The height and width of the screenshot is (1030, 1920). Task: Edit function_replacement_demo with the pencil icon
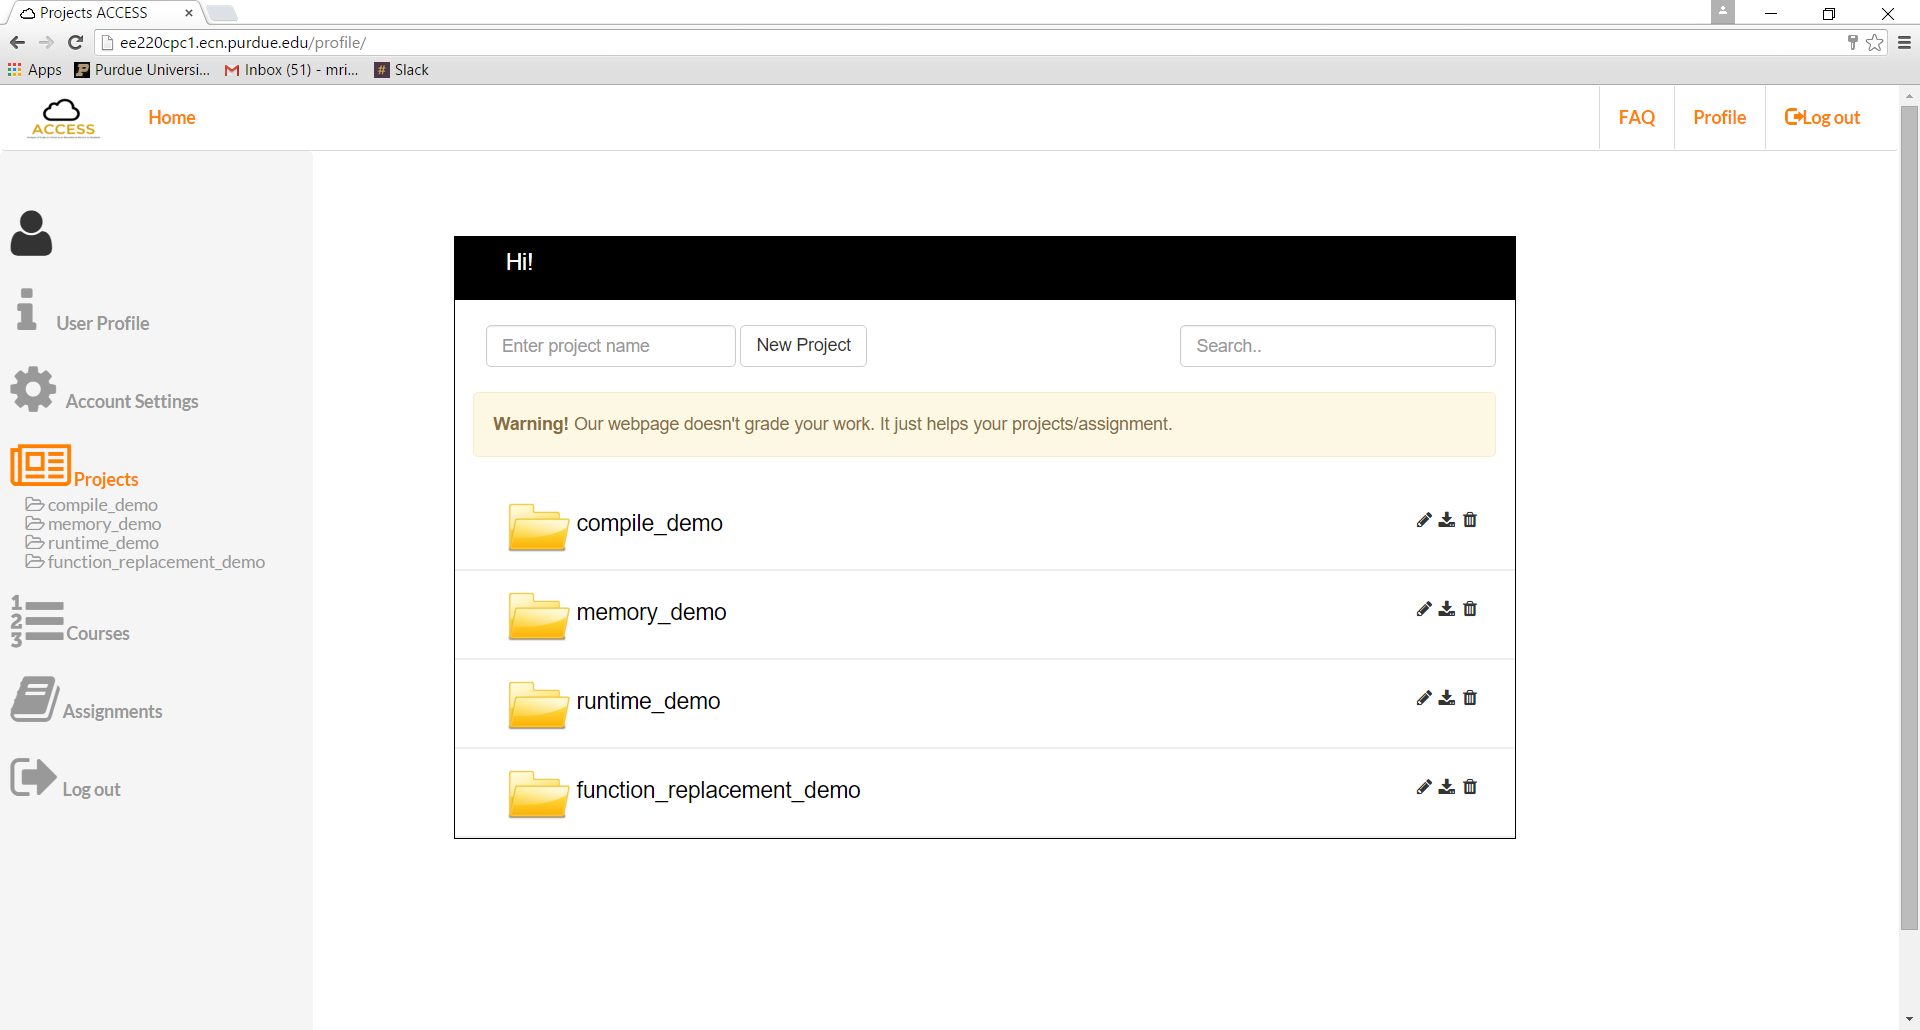1424,787
